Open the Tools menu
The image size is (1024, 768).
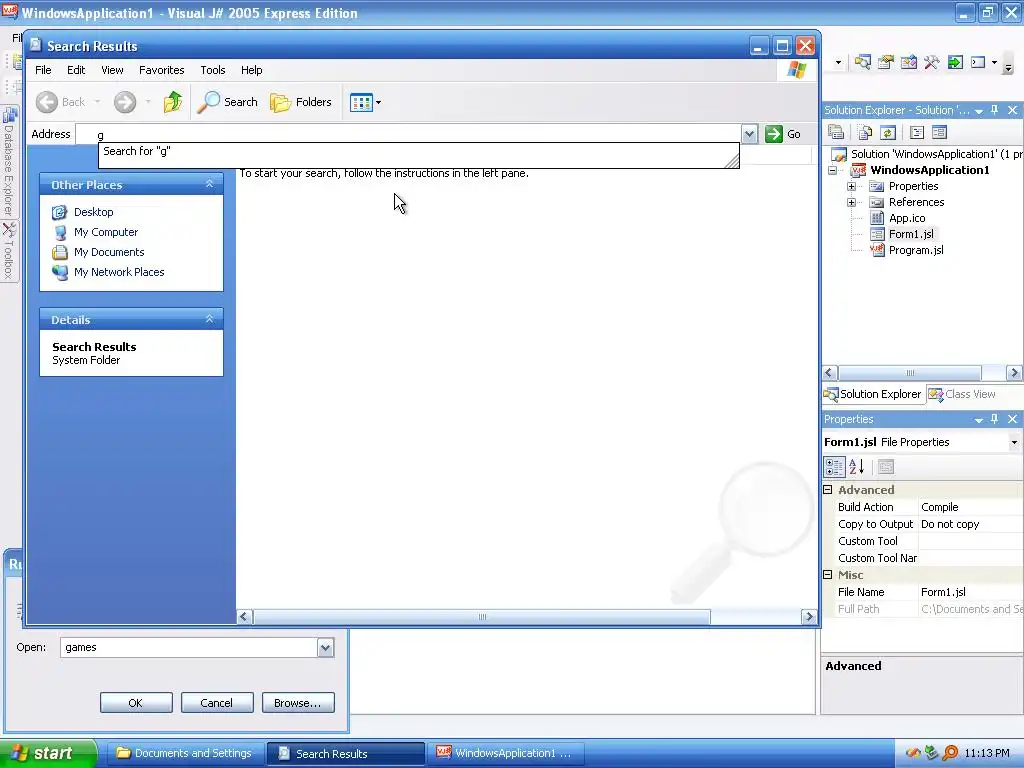pyautogui.click(x=212, y=70)
